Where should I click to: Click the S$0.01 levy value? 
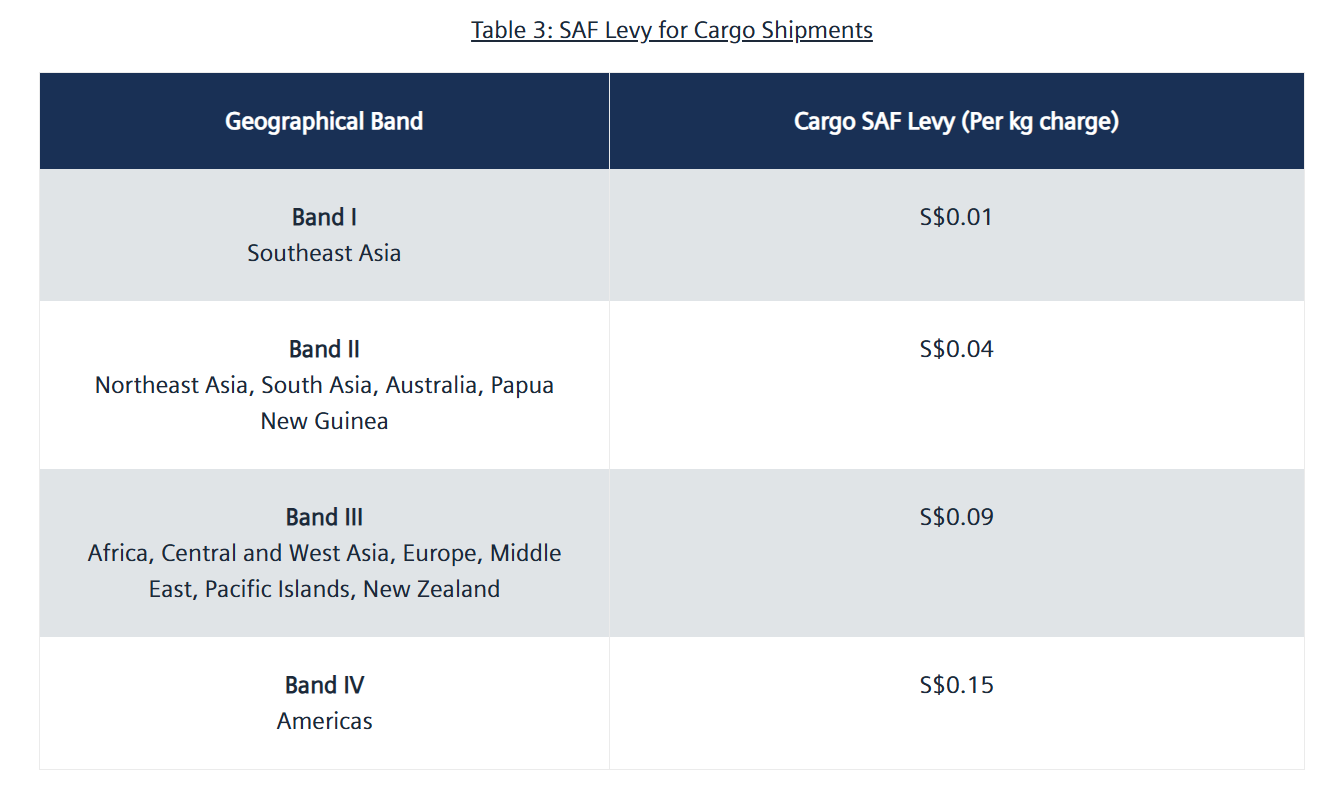[x=956, y=217]
